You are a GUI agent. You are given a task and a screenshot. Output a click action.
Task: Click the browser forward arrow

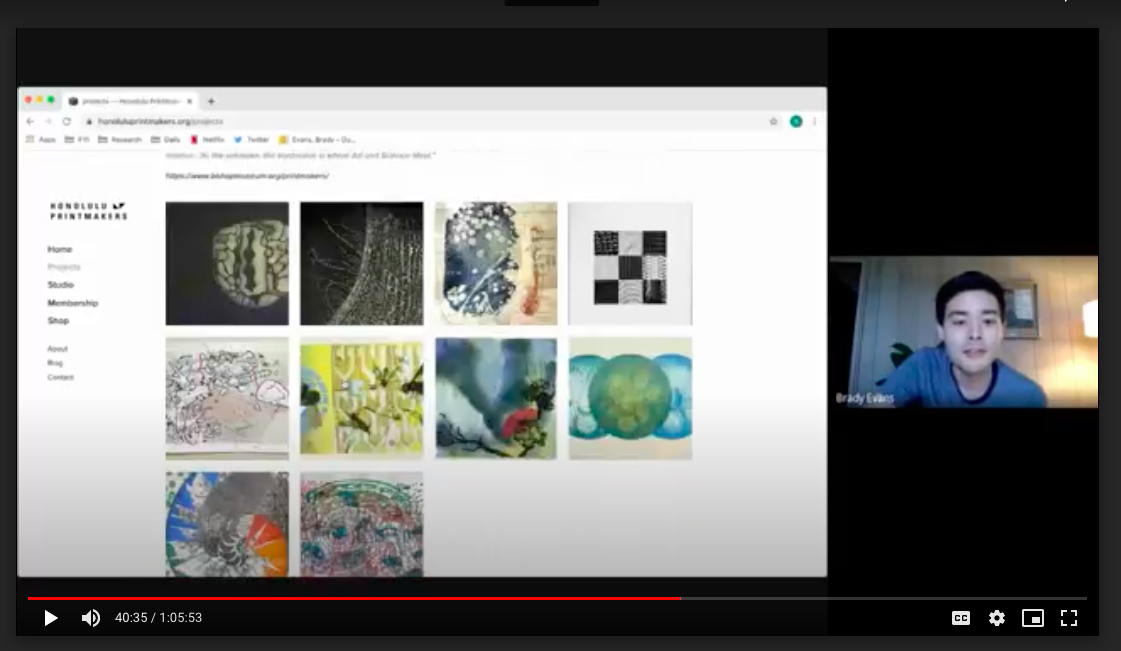[48, 121]
